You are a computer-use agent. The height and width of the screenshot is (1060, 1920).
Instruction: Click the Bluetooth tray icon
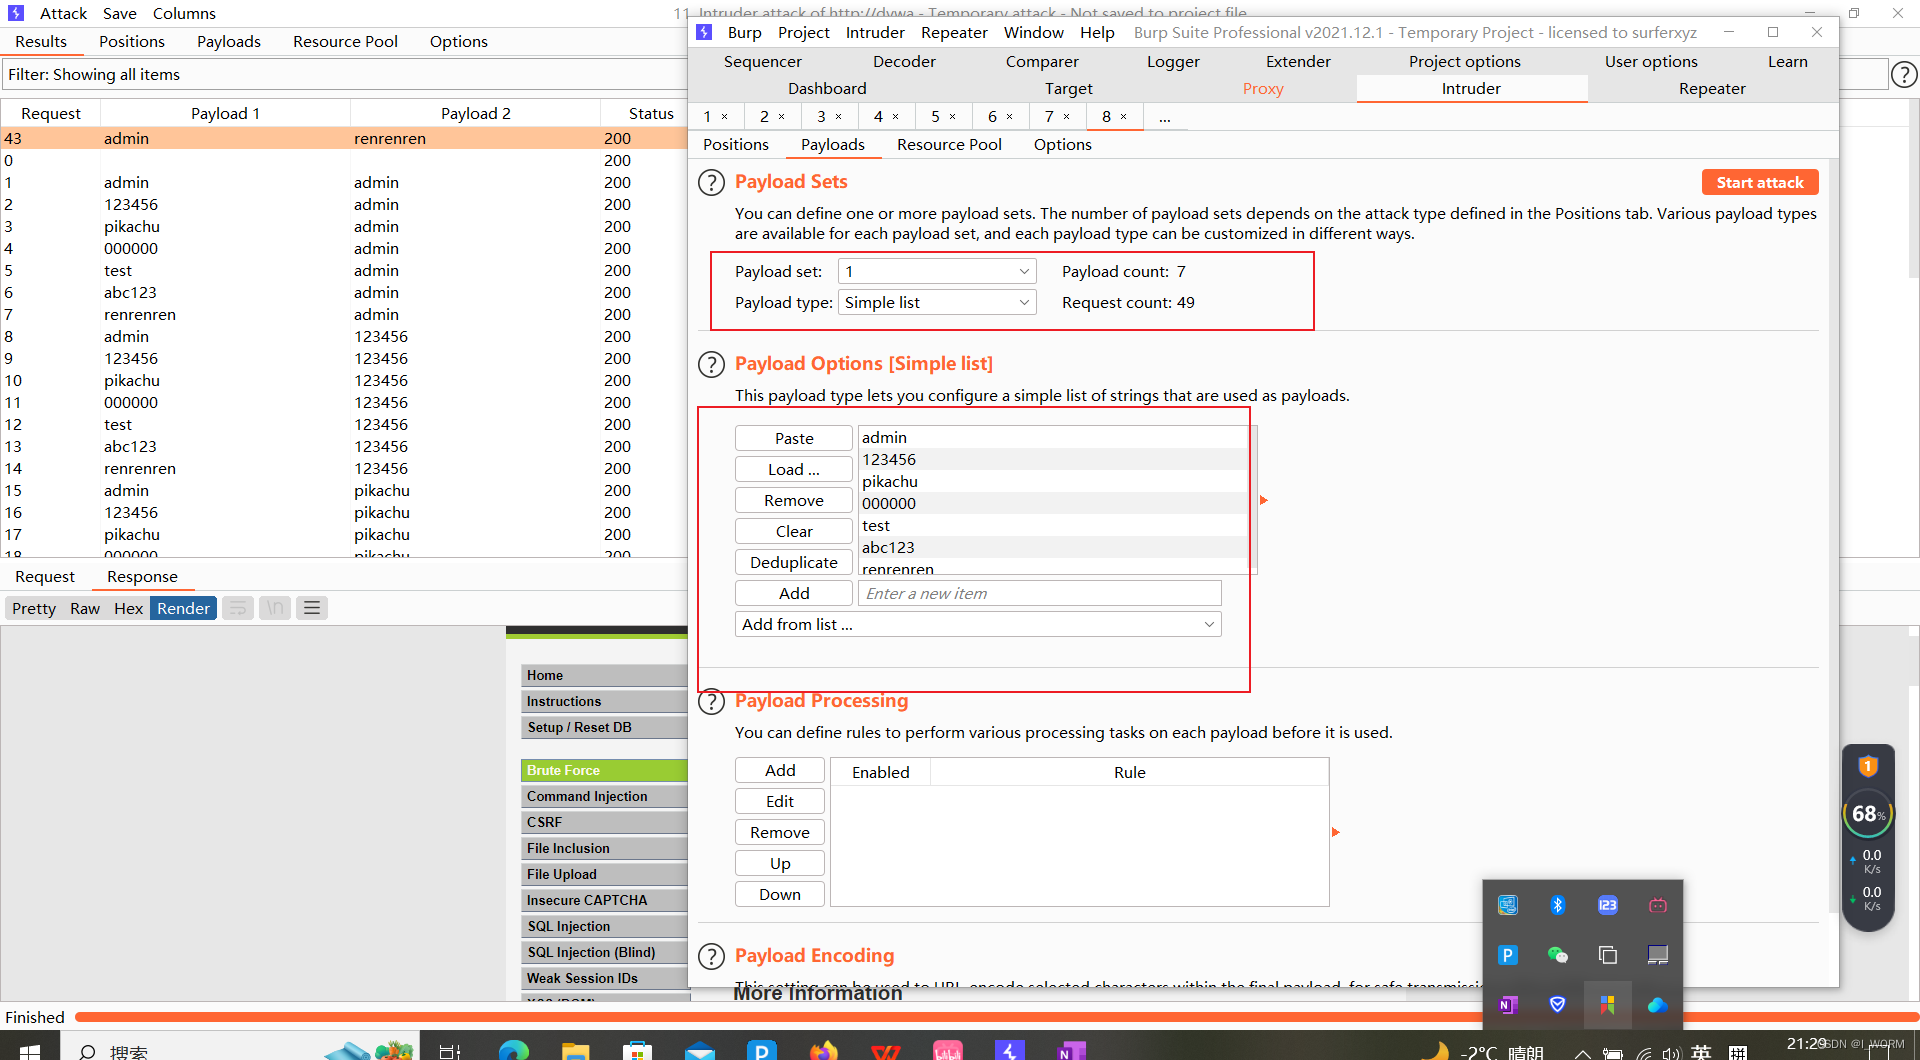click(1558, 905)
